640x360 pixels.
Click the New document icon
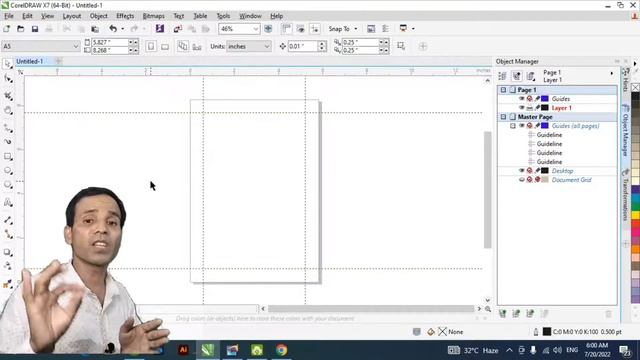[7, 29]
